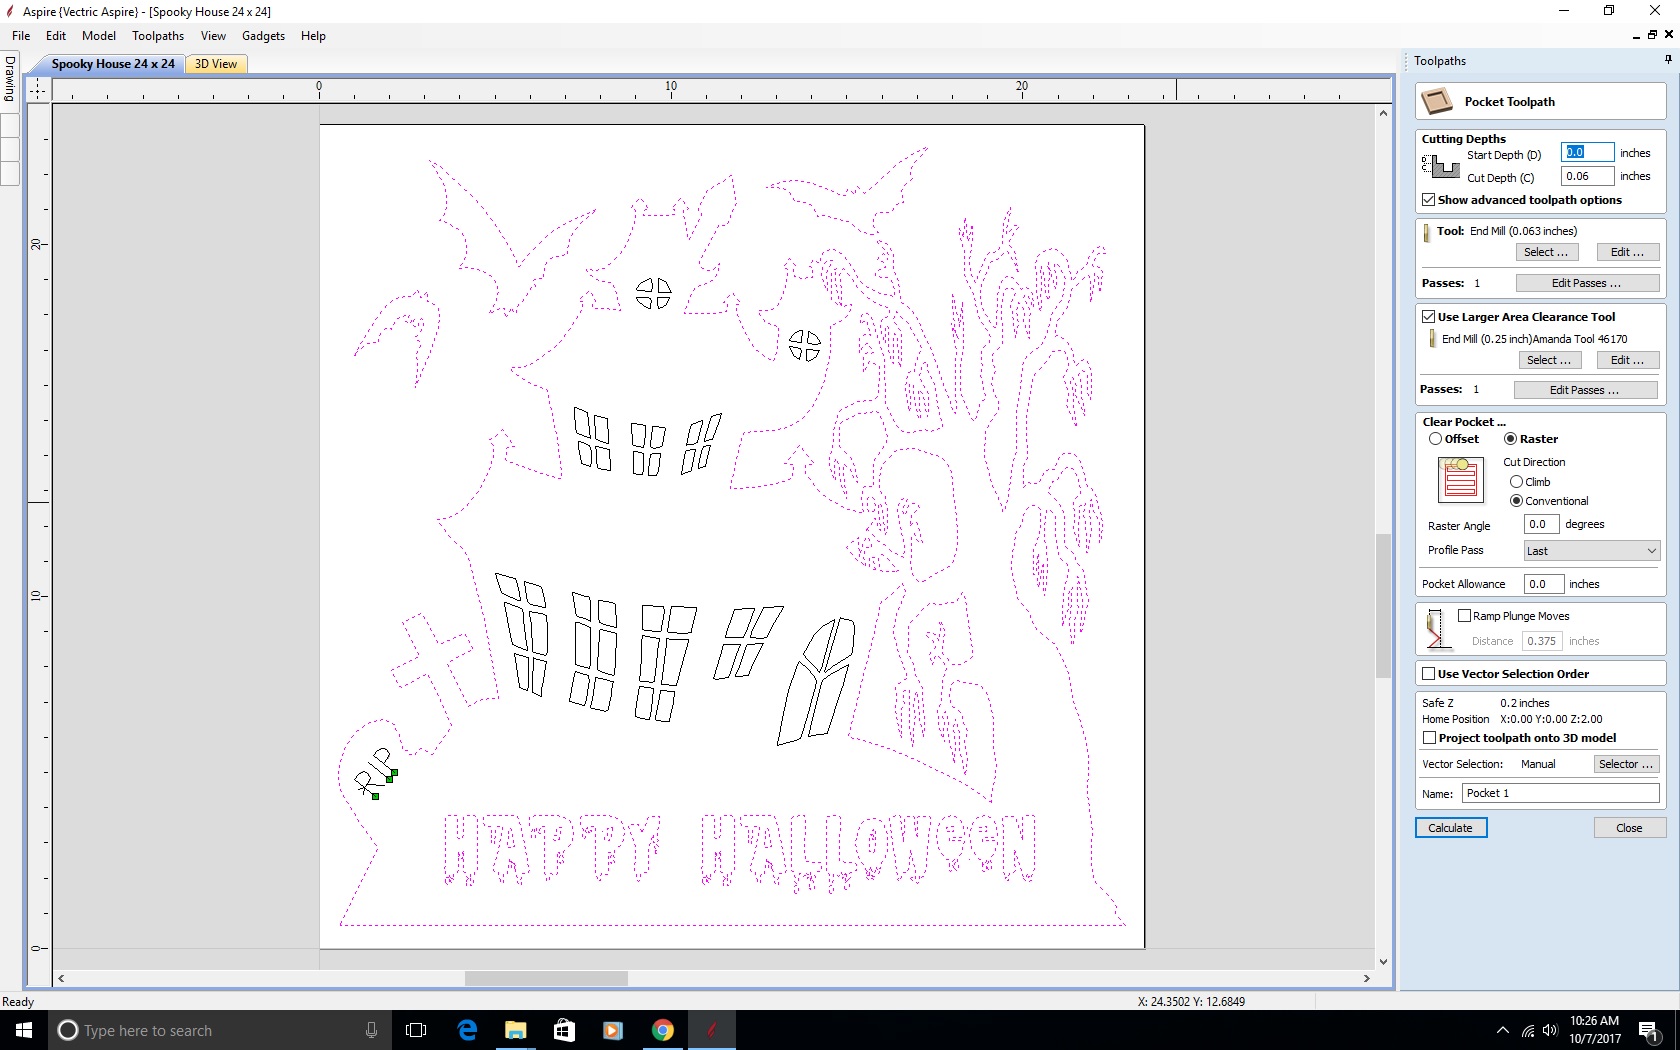Screen dimensions: 1680x1050
Task: Click the clearance tool End Mill icon
Action: point(1432,339)
